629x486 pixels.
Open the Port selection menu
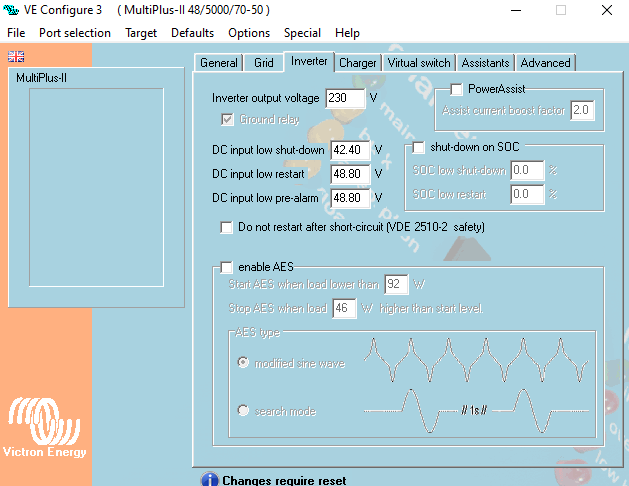click(x=75, y=33)
